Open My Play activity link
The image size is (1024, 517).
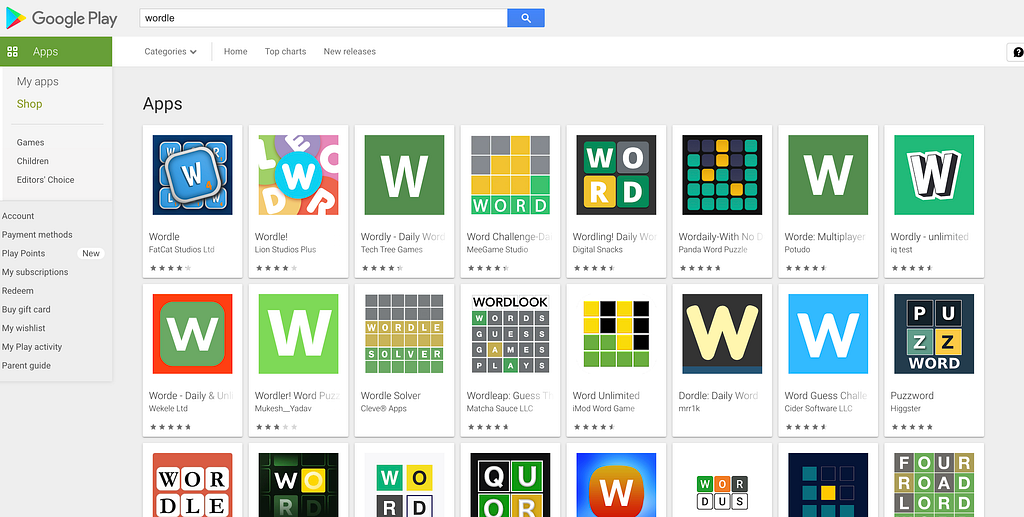[32, 347]
